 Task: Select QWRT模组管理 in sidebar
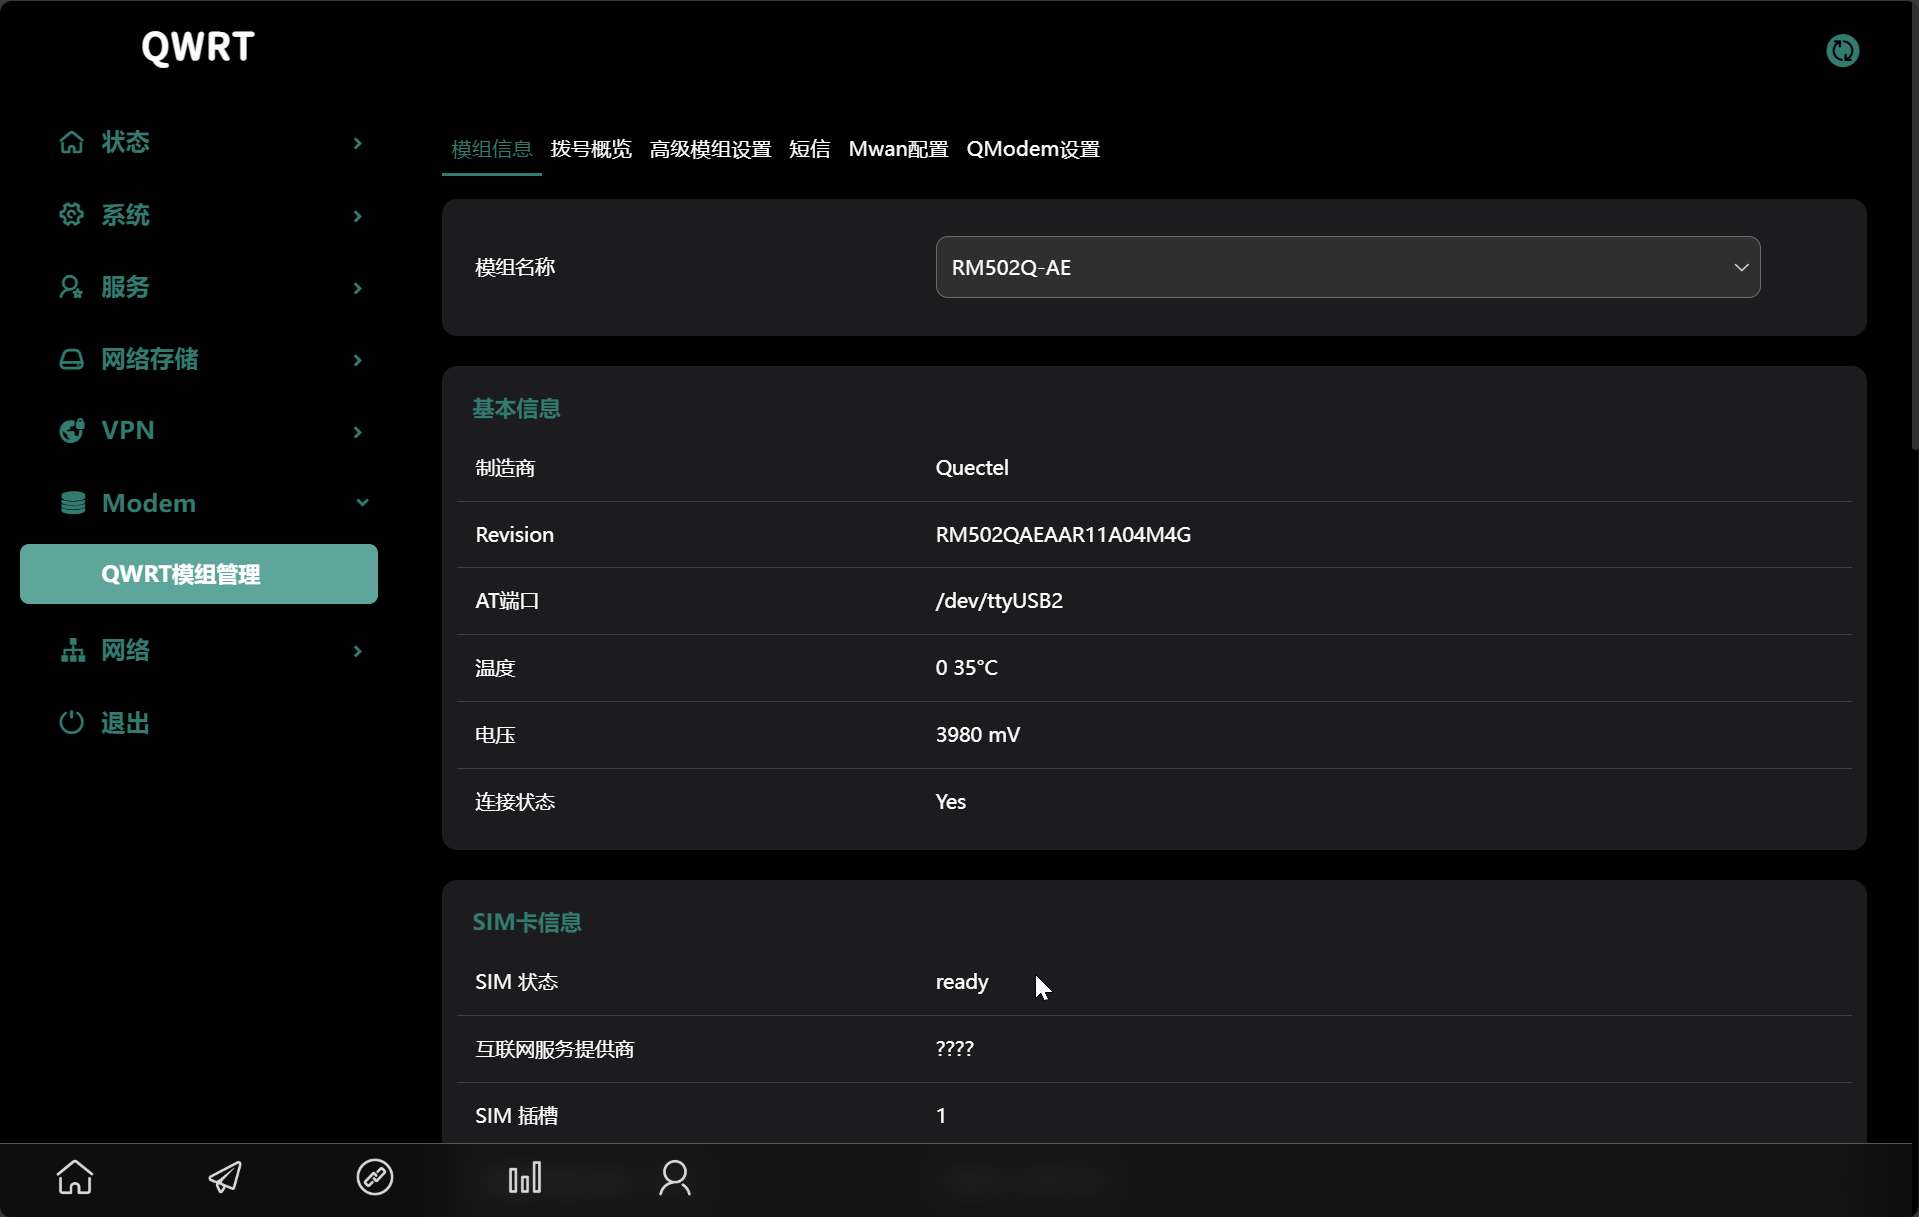(199, 574)
